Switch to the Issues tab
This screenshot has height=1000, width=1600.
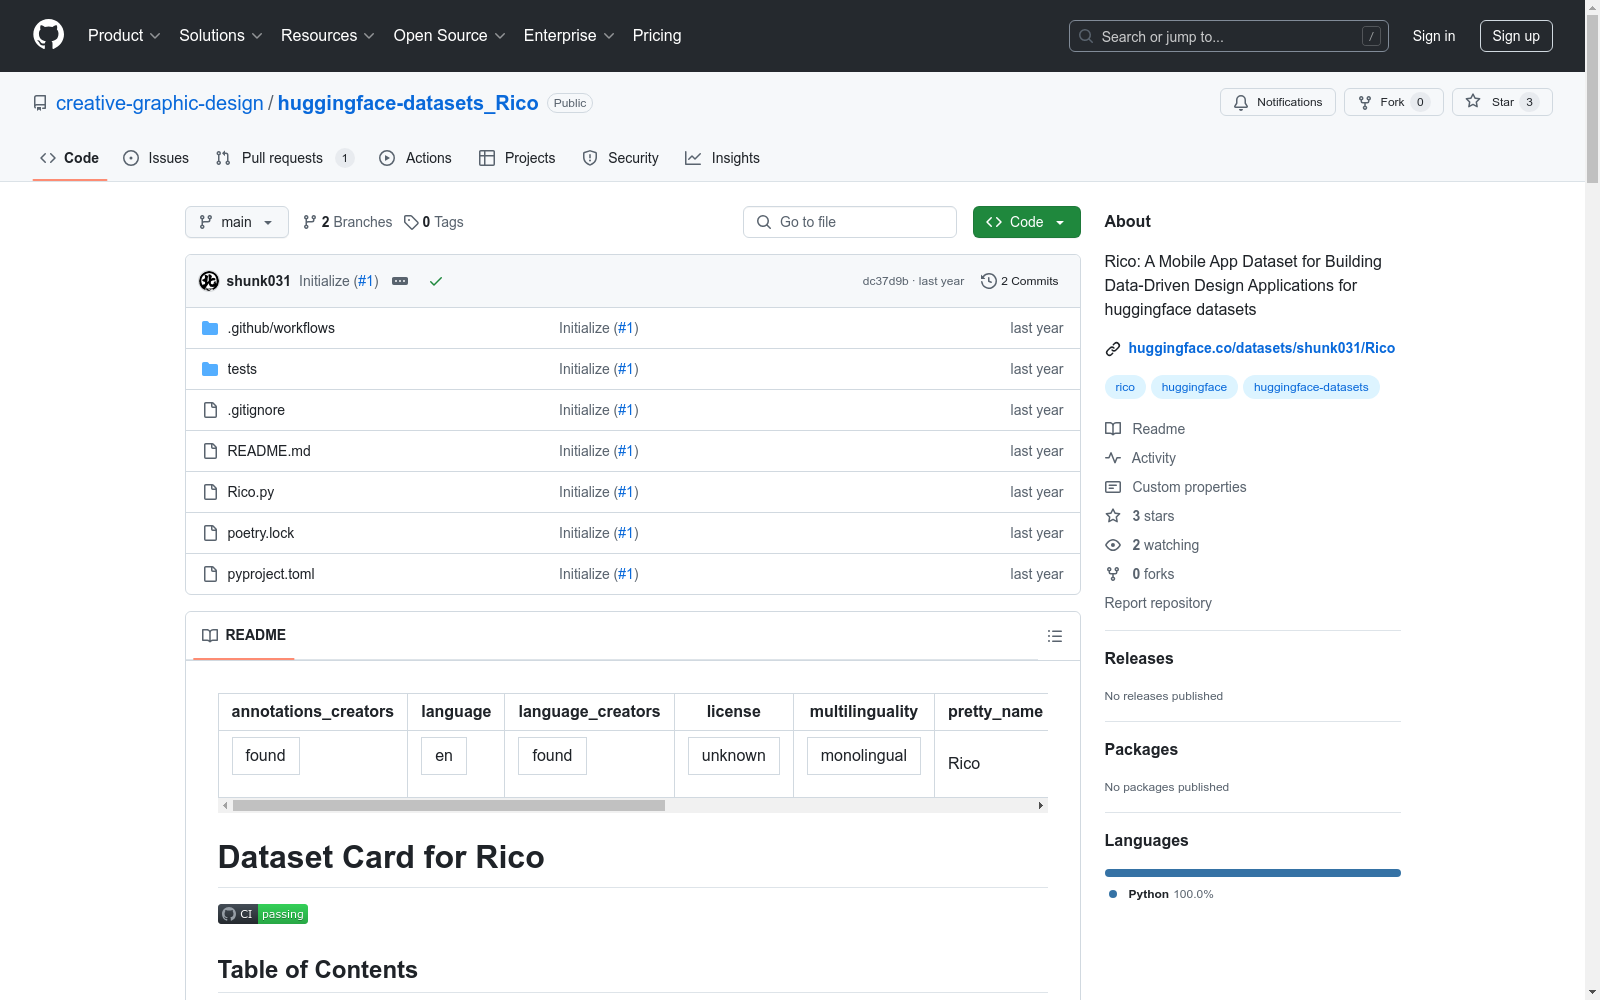(x=156, y=158)
